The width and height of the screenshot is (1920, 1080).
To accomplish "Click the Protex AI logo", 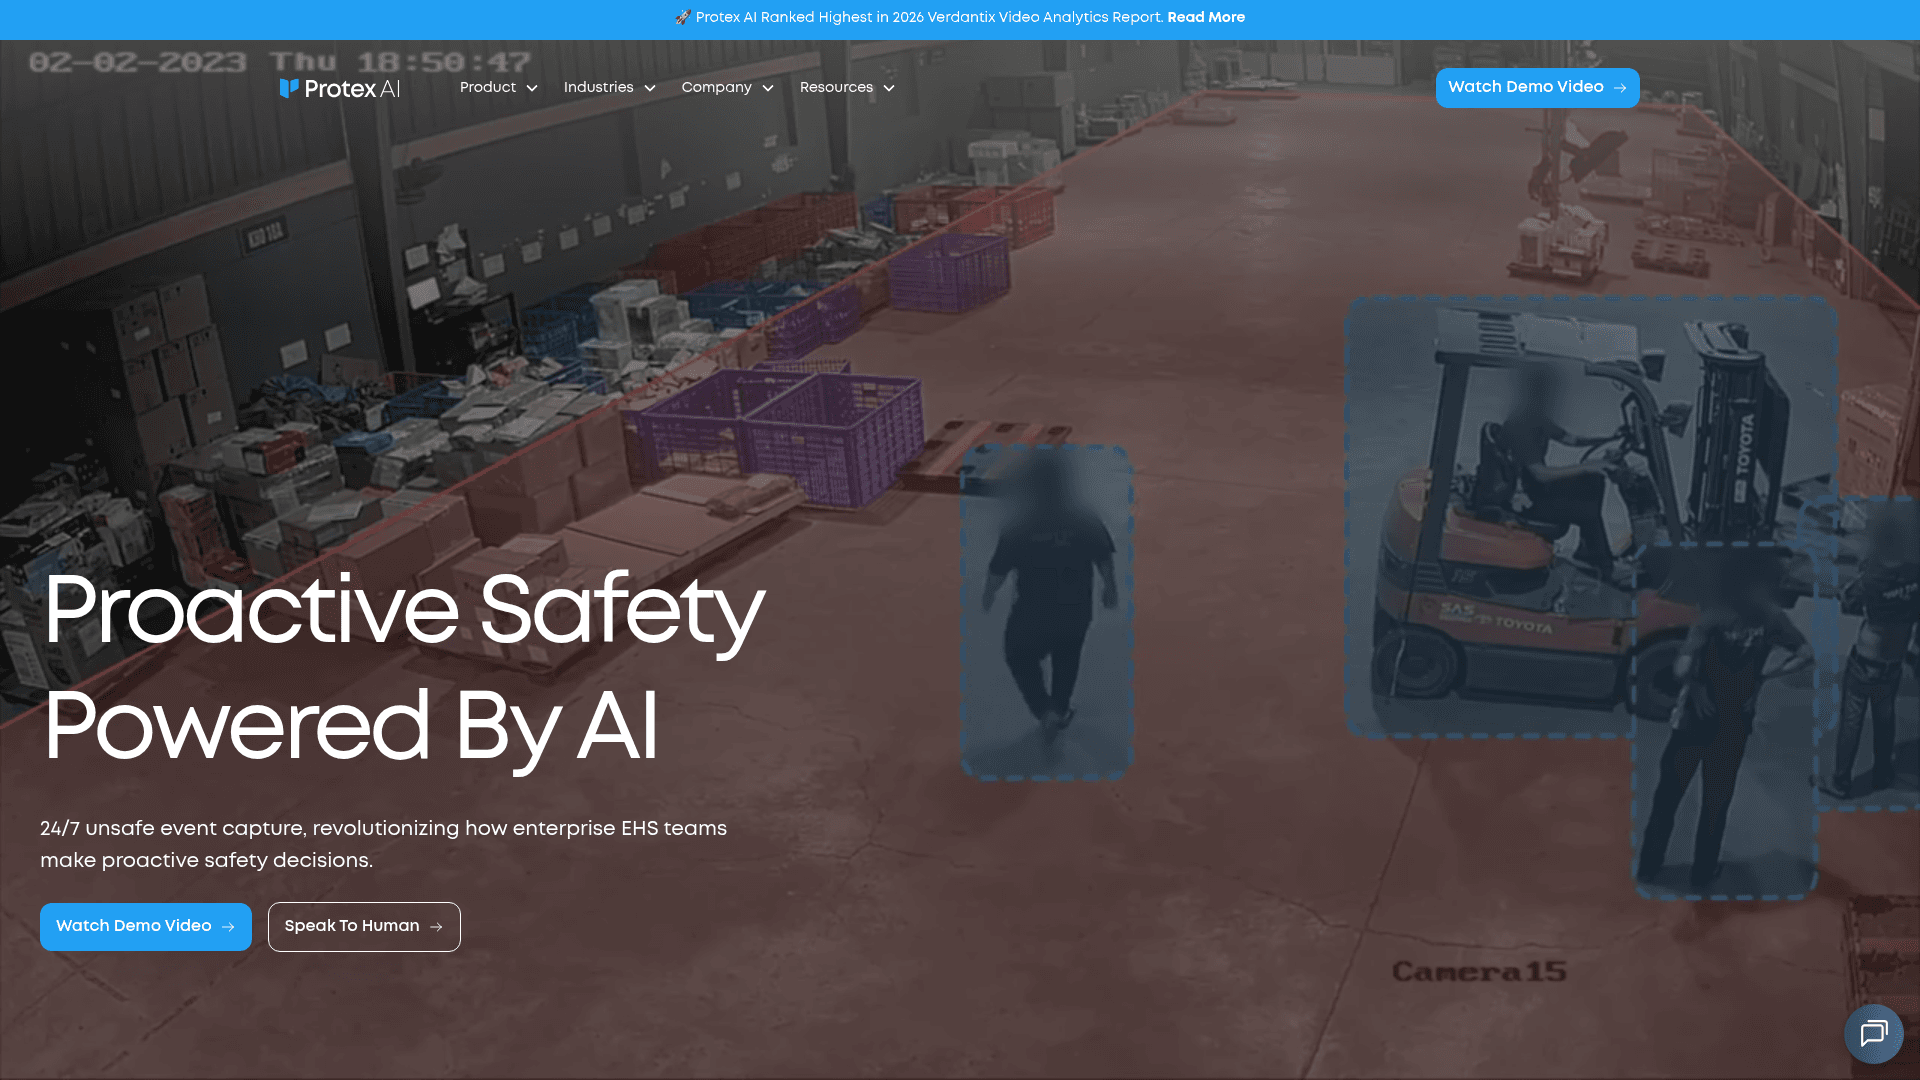I will click(340, 88).
